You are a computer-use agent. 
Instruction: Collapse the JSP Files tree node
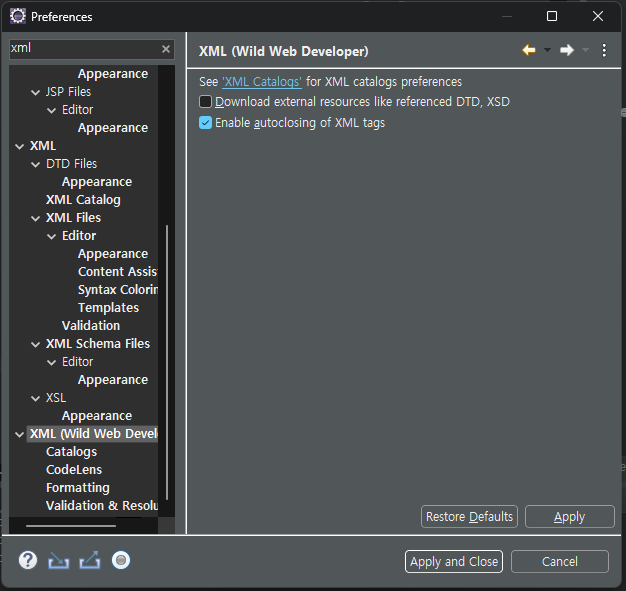tap(36, 92)
